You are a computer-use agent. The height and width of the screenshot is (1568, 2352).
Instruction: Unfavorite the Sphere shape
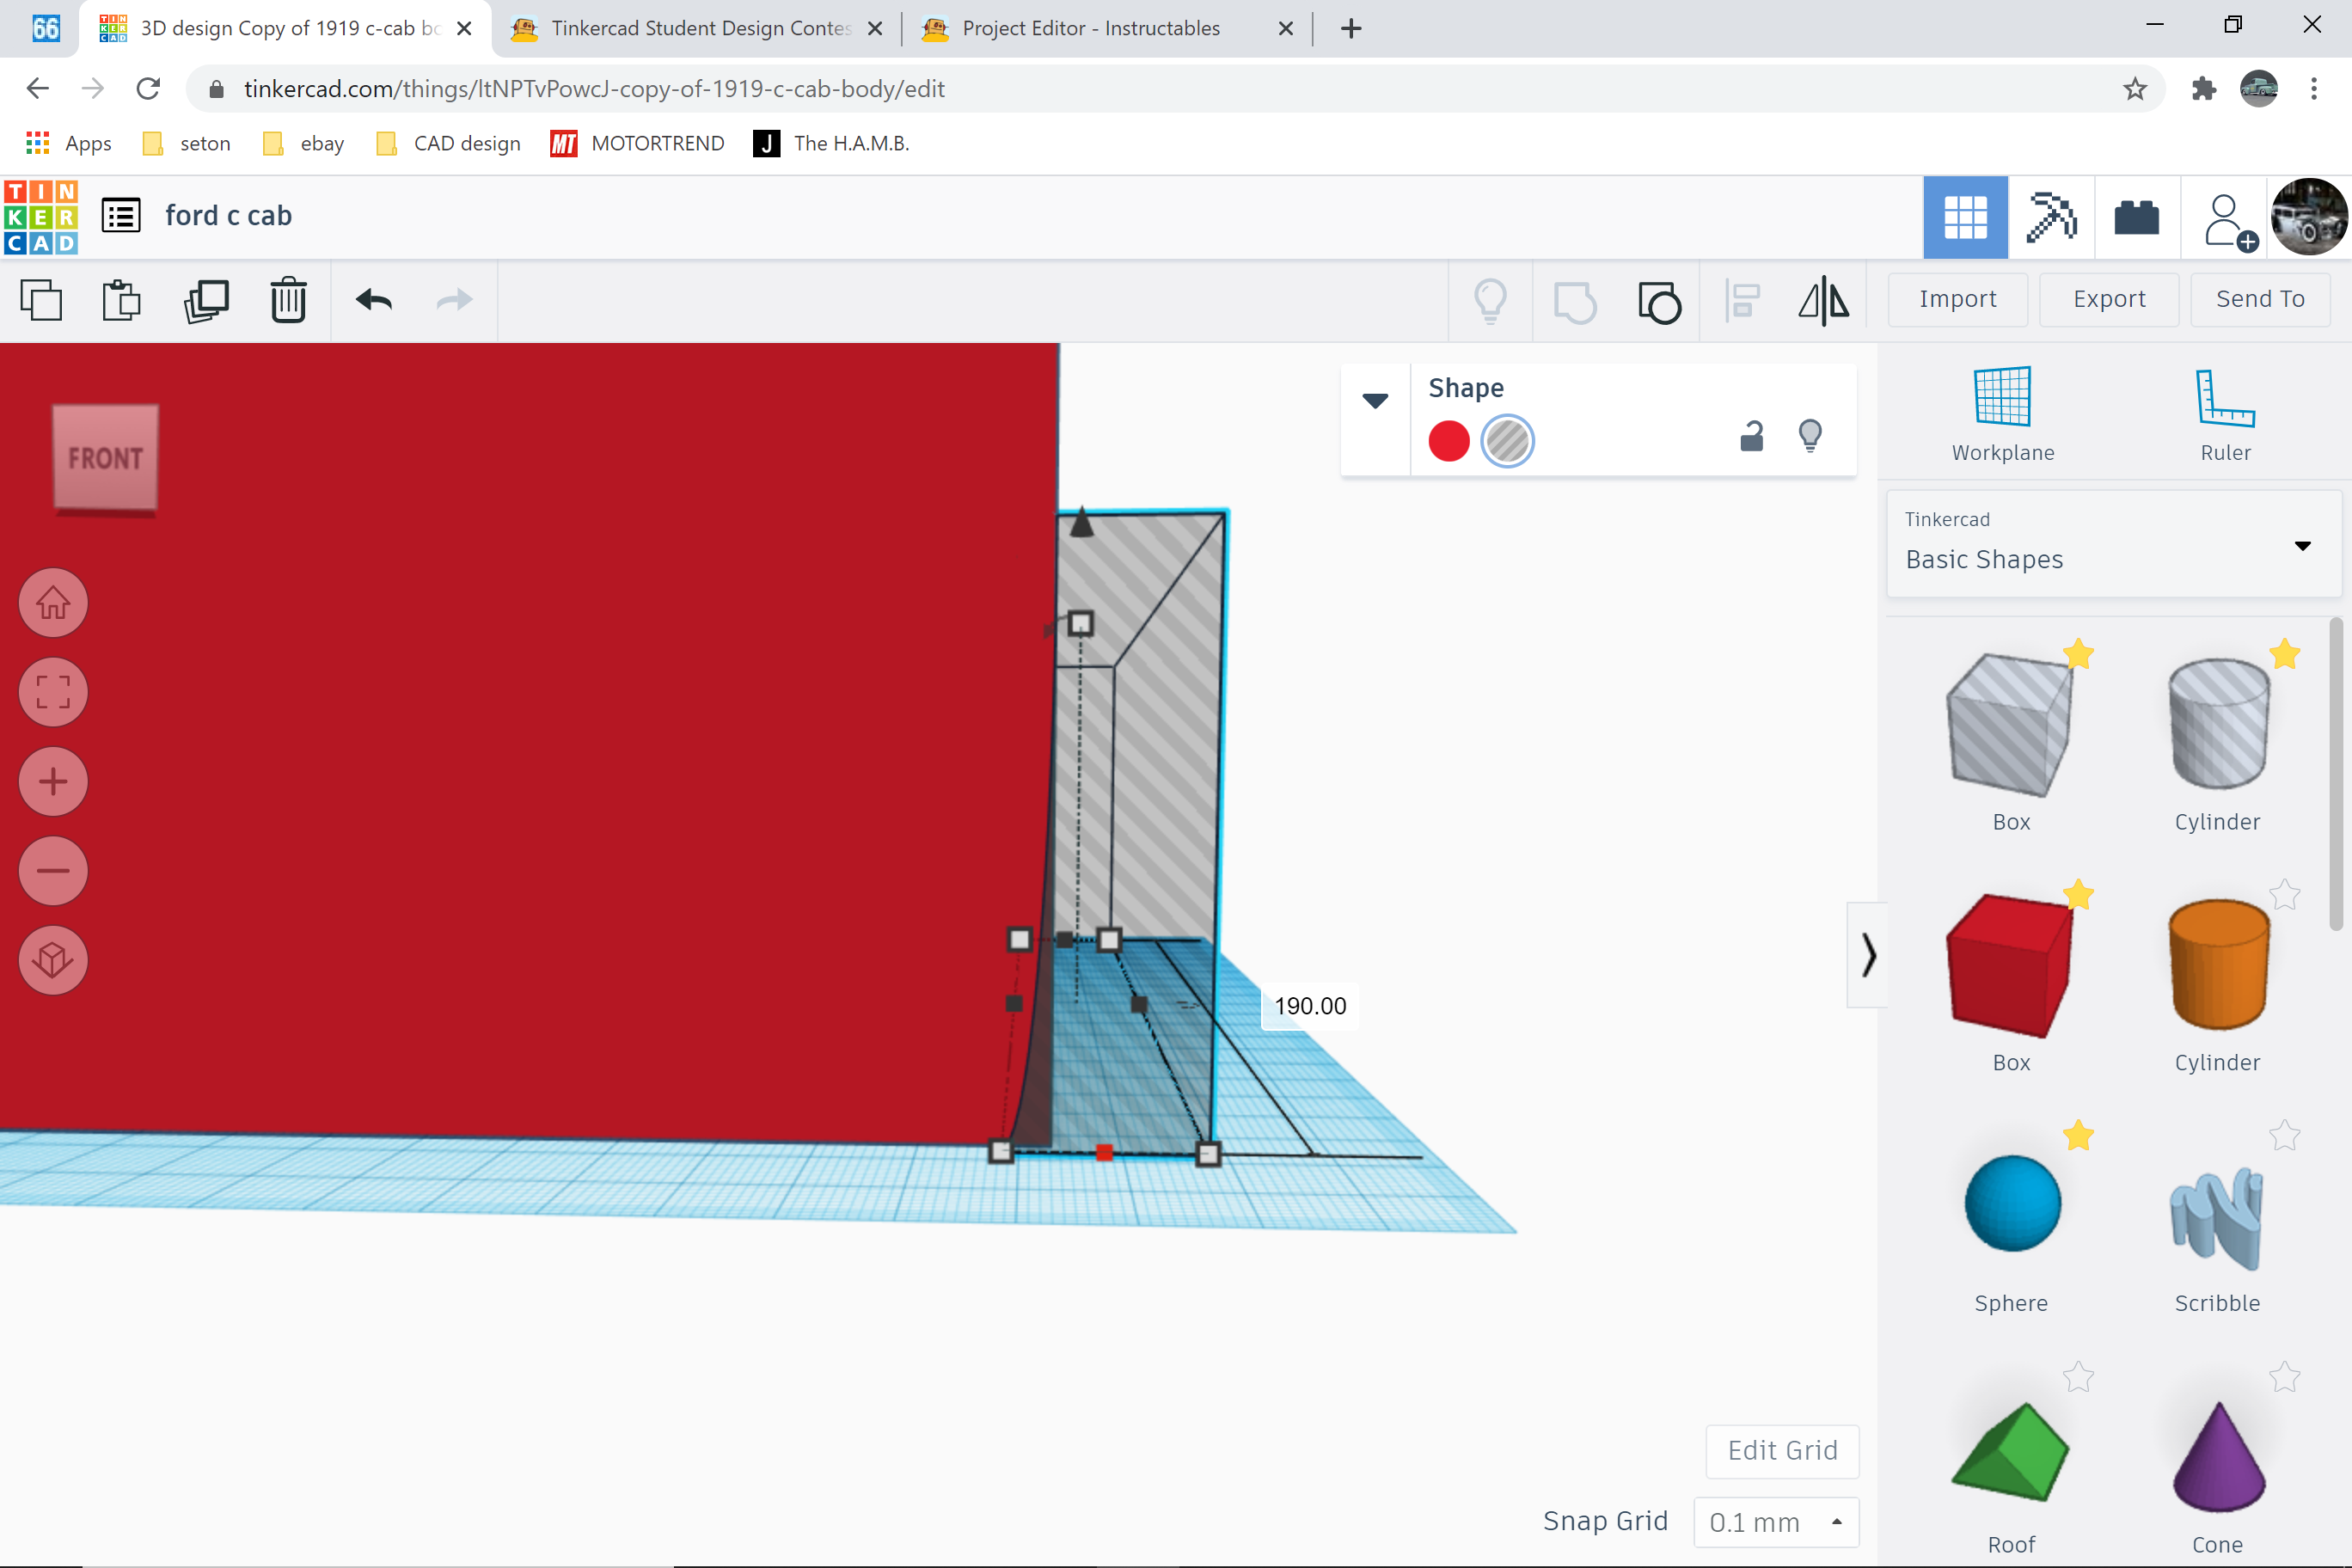coord(2078,1136)
